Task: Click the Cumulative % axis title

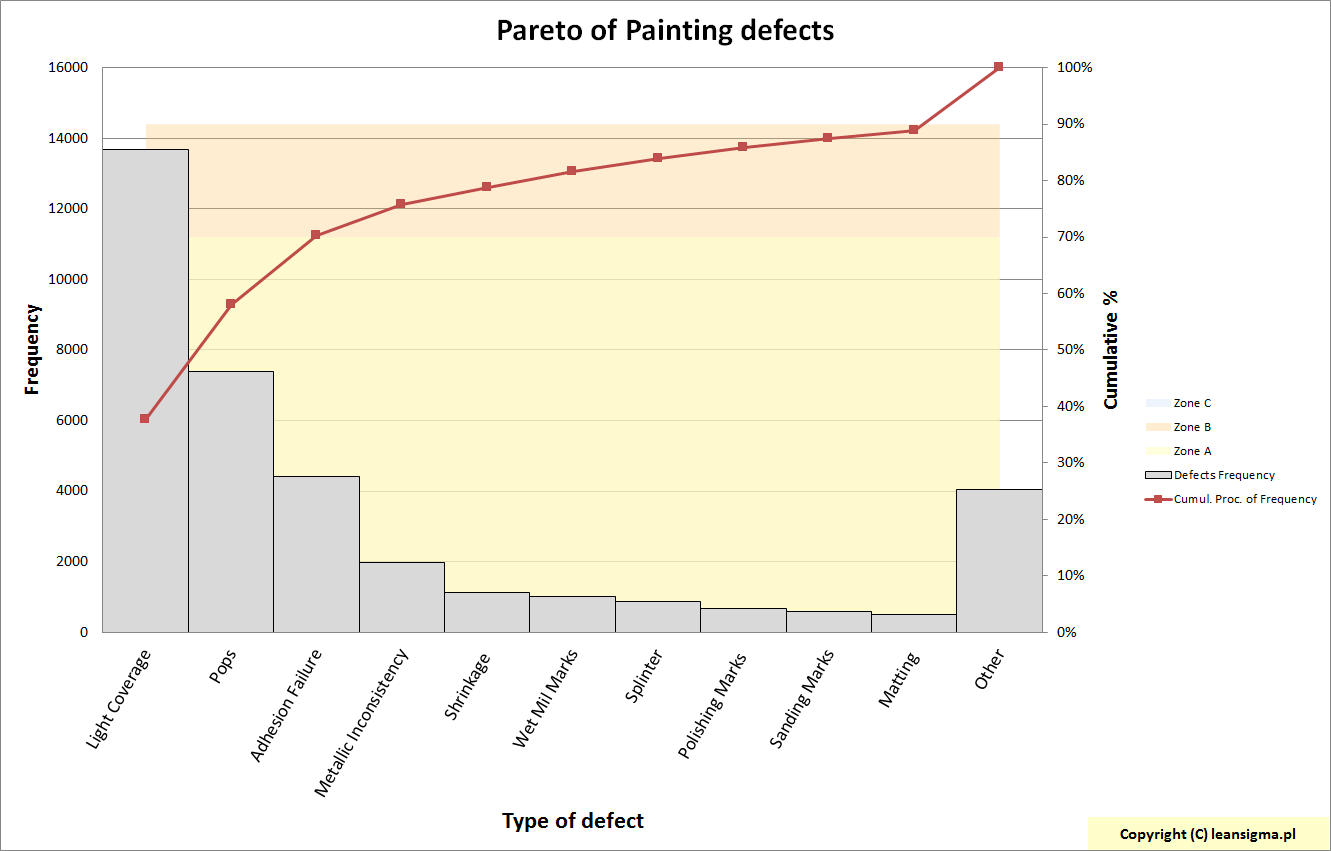Action: pos(1111,349)
